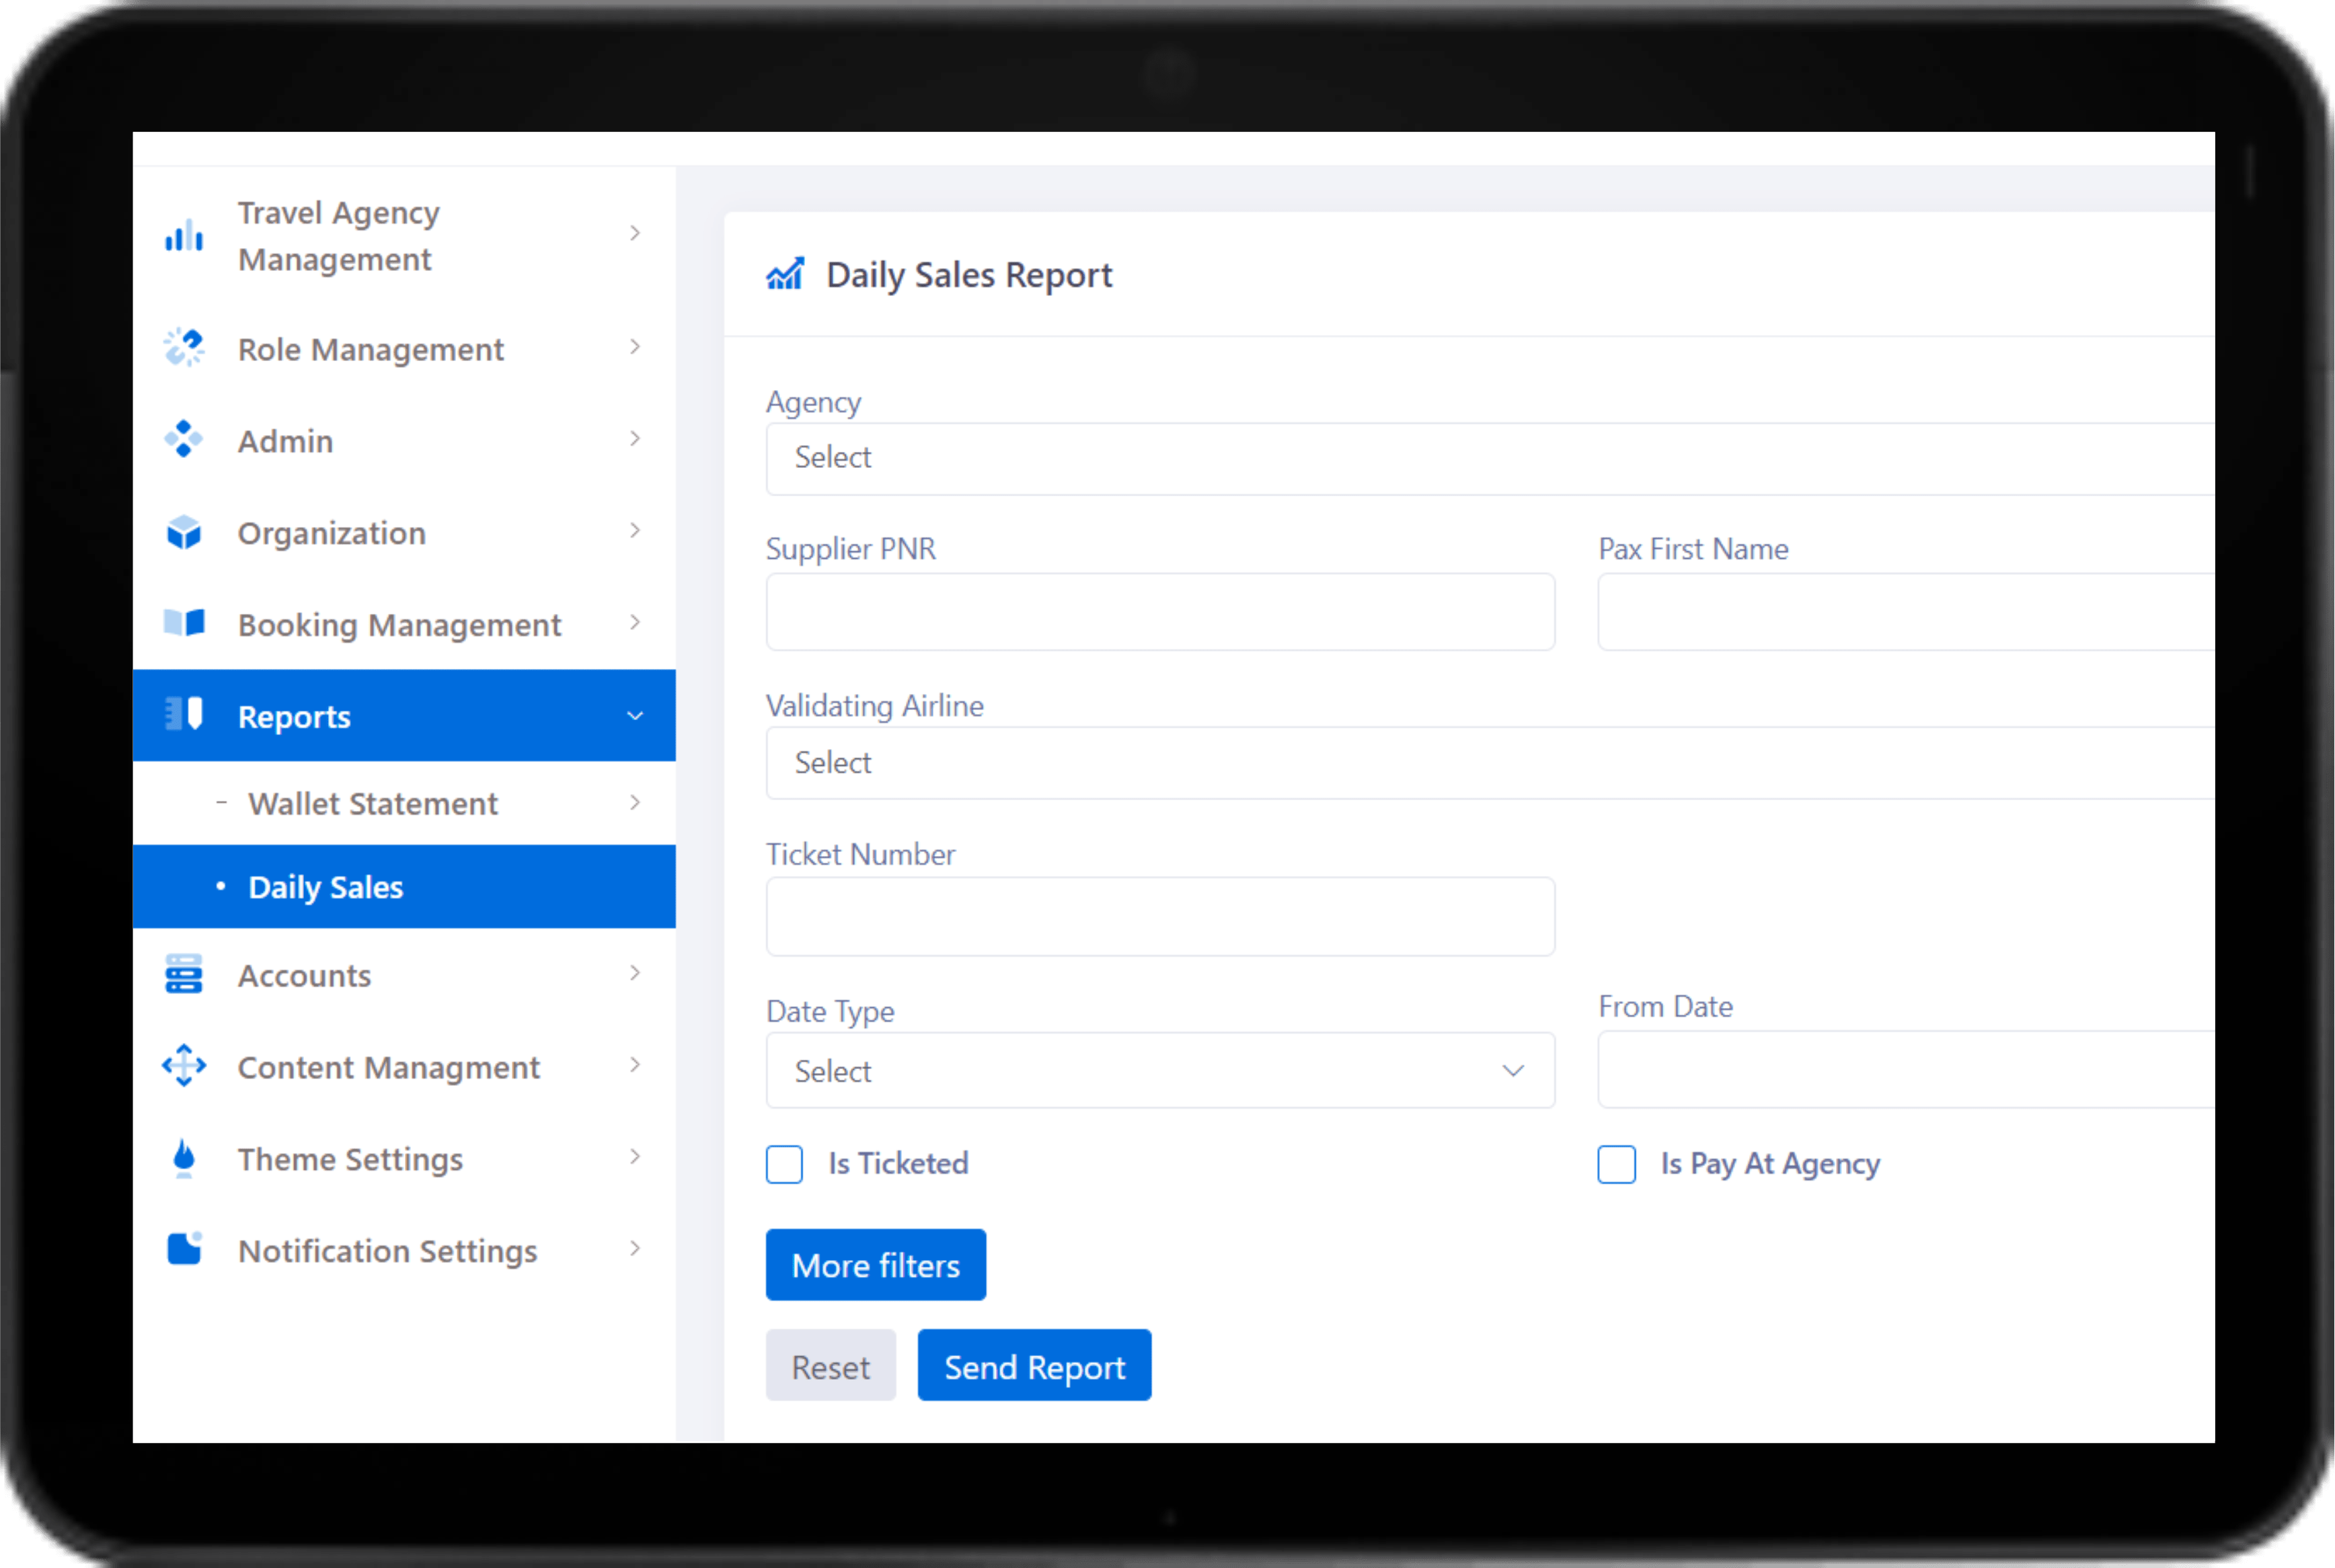Click the Notification Settings icon
The height and width of the screenshot is (1568, 2335).
(x=184, y=1249)
